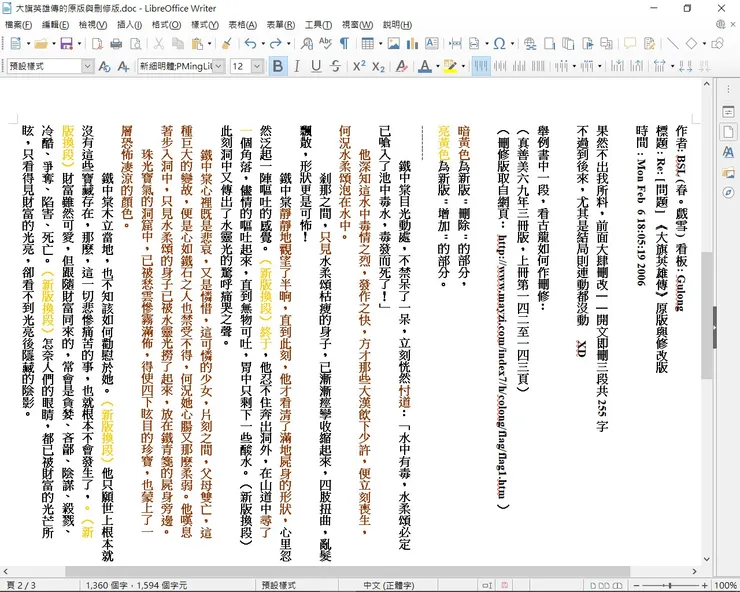Insert a text box icon
Screen dimensions: 740x592
pos(431,44)
